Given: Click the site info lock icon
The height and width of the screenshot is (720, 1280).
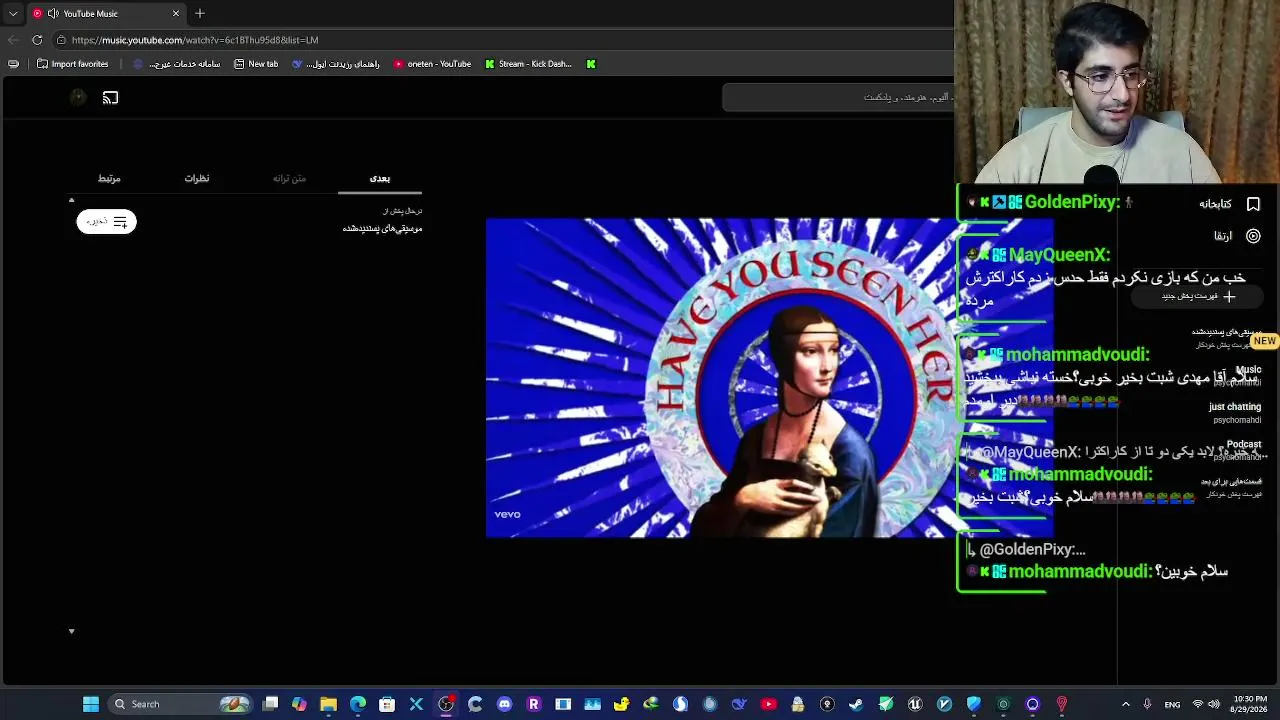Looking at the screenshot, I should tap(61, 40).
